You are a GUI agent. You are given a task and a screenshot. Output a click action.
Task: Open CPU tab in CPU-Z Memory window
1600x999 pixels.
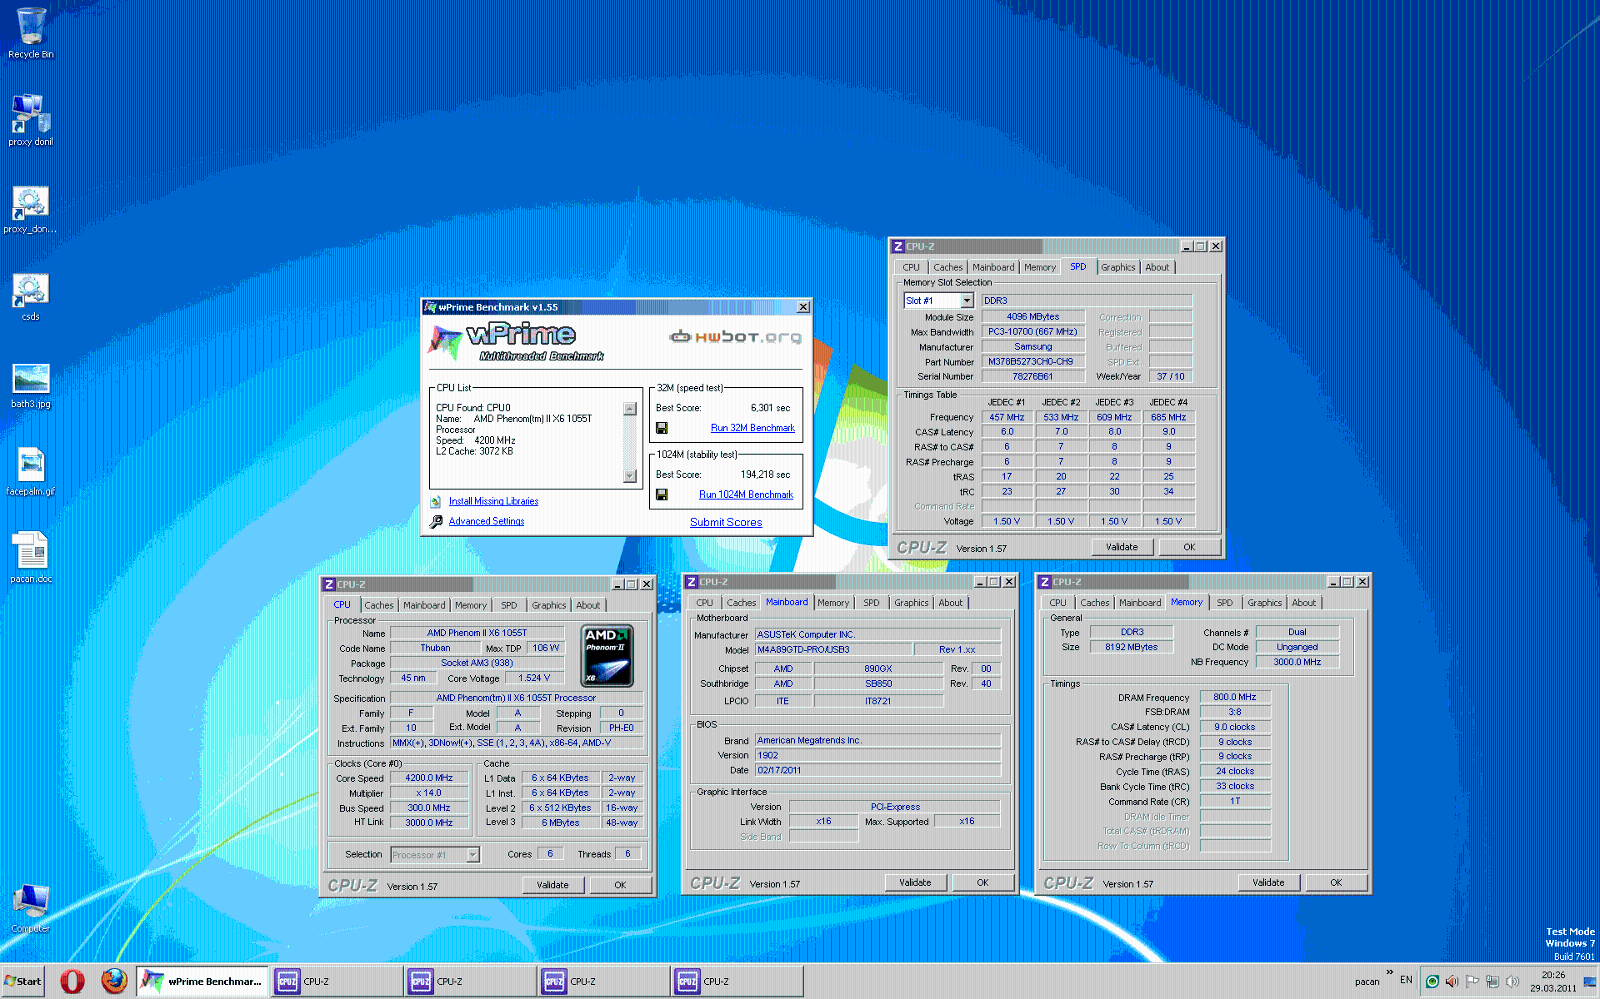1058,603
